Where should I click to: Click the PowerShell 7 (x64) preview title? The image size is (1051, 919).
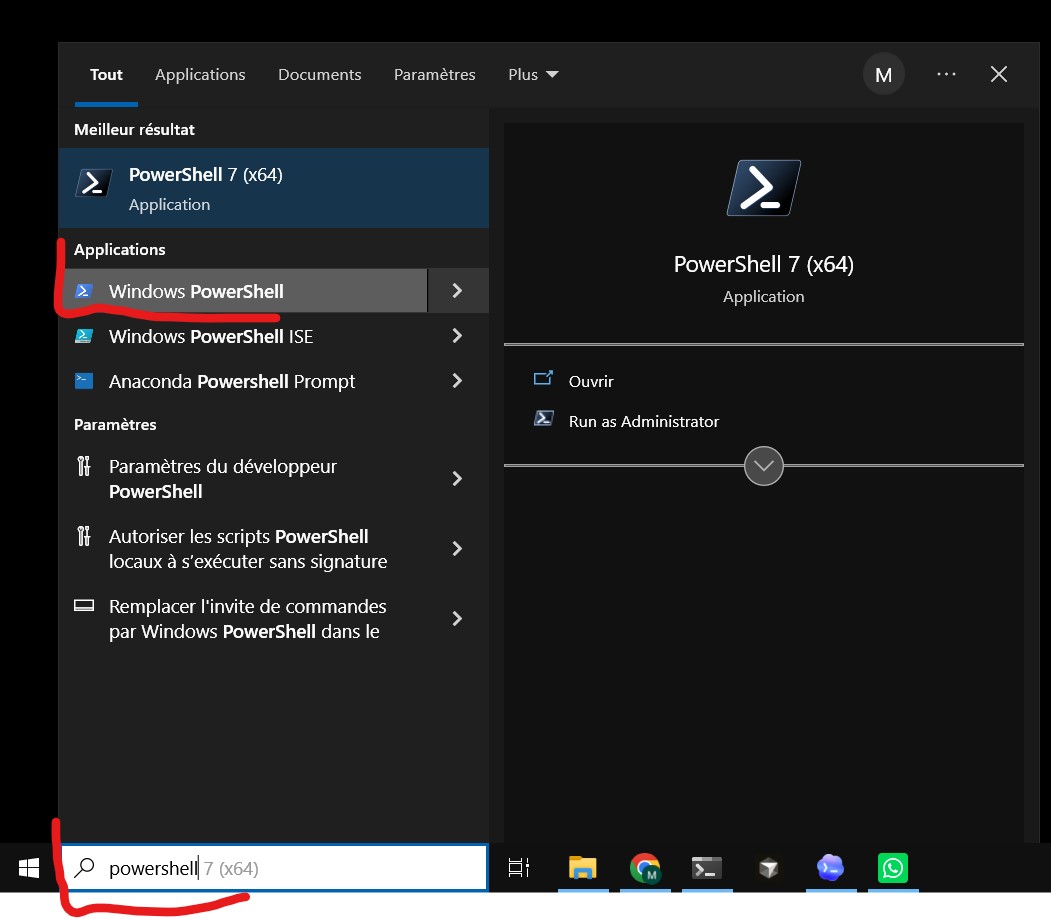[x=763, y=265]
